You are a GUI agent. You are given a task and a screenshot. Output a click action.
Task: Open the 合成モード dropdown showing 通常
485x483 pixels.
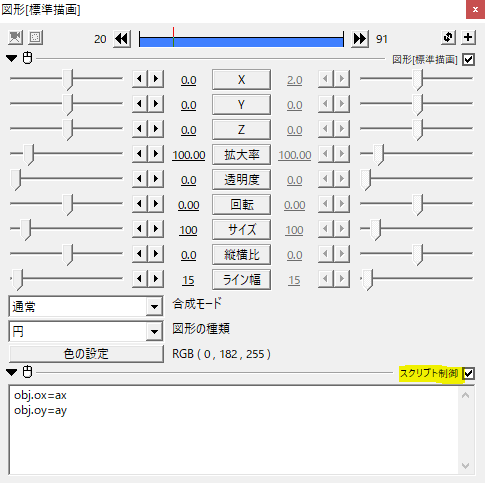(86, 306)
